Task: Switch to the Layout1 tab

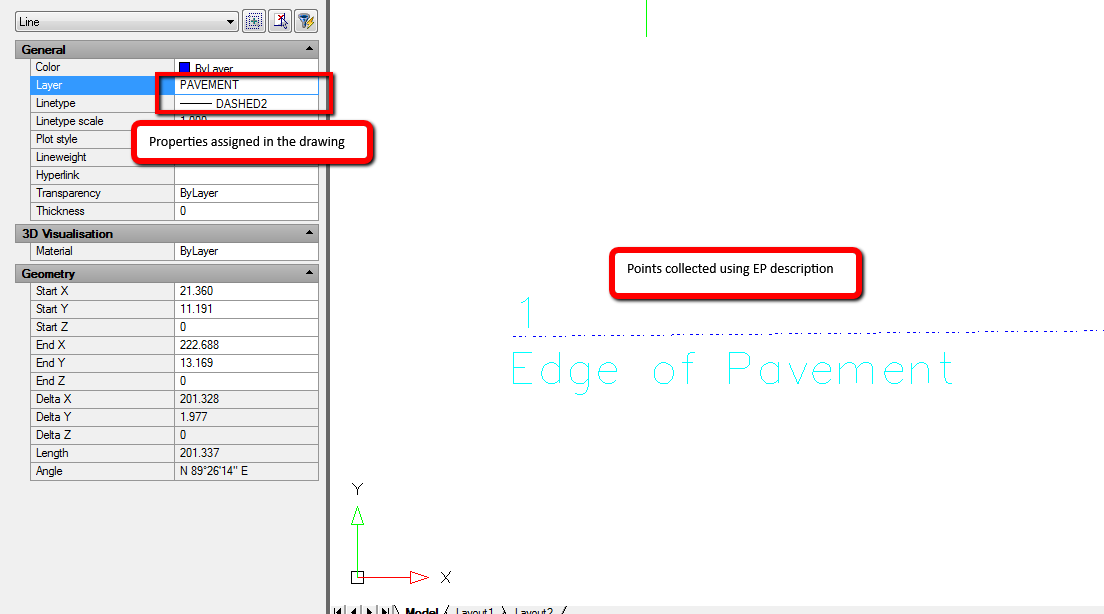Action: [474, 610]
